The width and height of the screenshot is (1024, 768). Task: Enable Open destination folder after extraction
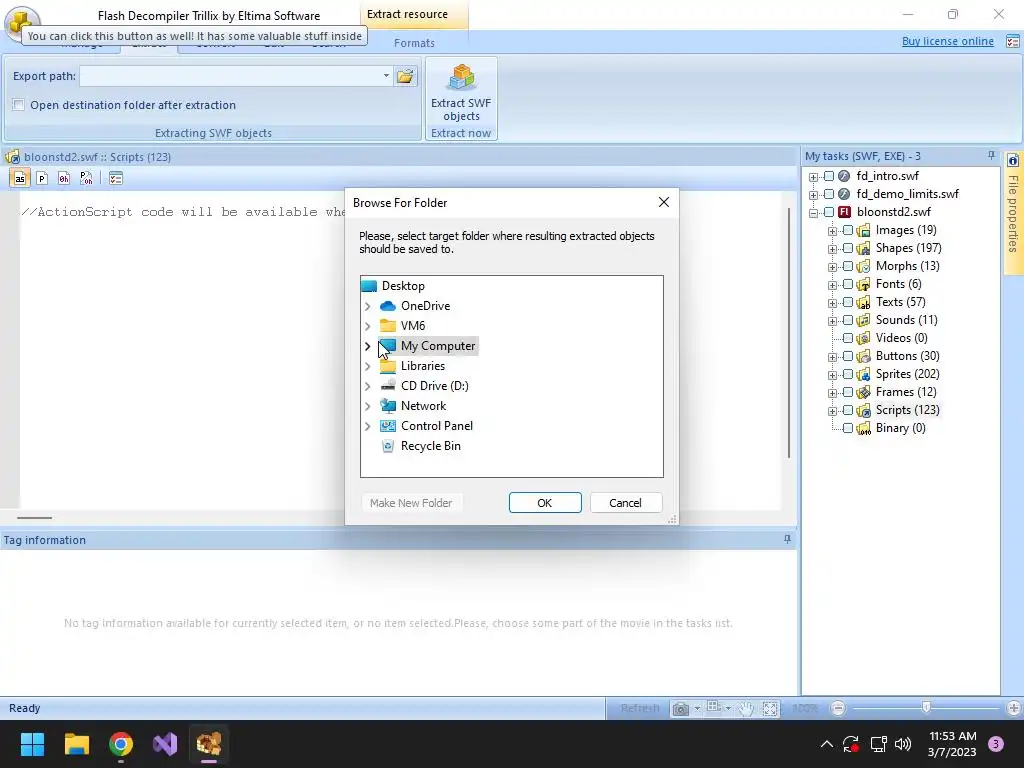coord(18,105)
